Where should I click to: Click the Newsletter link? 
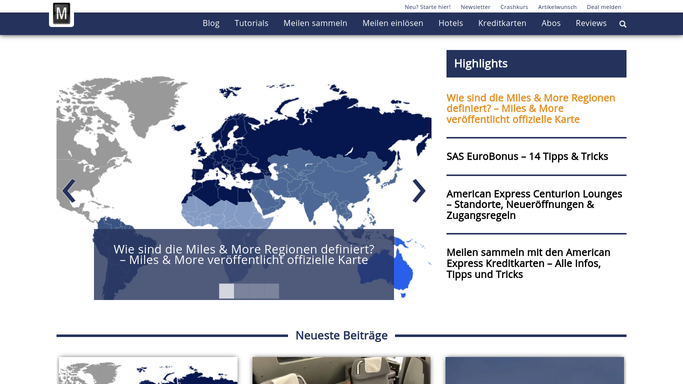[x=475, y=7]
